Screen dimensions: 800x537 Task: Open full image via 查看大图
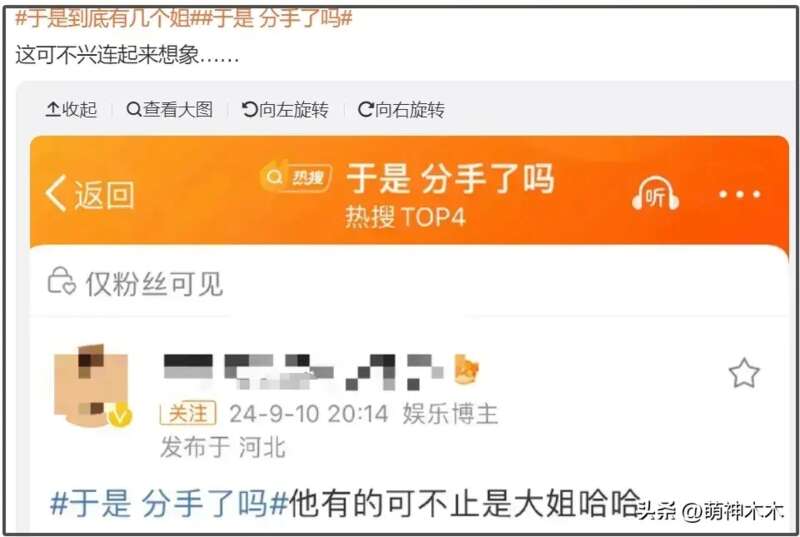click(x=169, y=110)
